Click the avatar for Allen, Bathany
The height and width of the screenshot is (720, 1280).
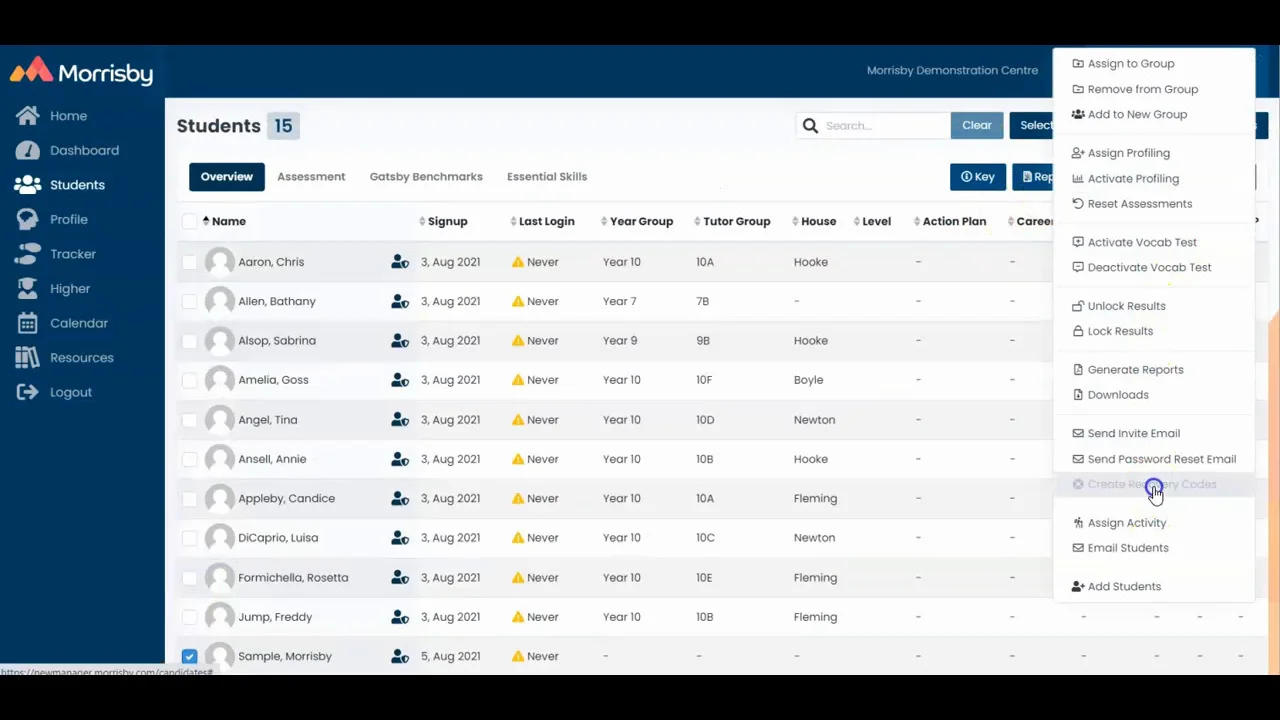[x=219, y=301]
